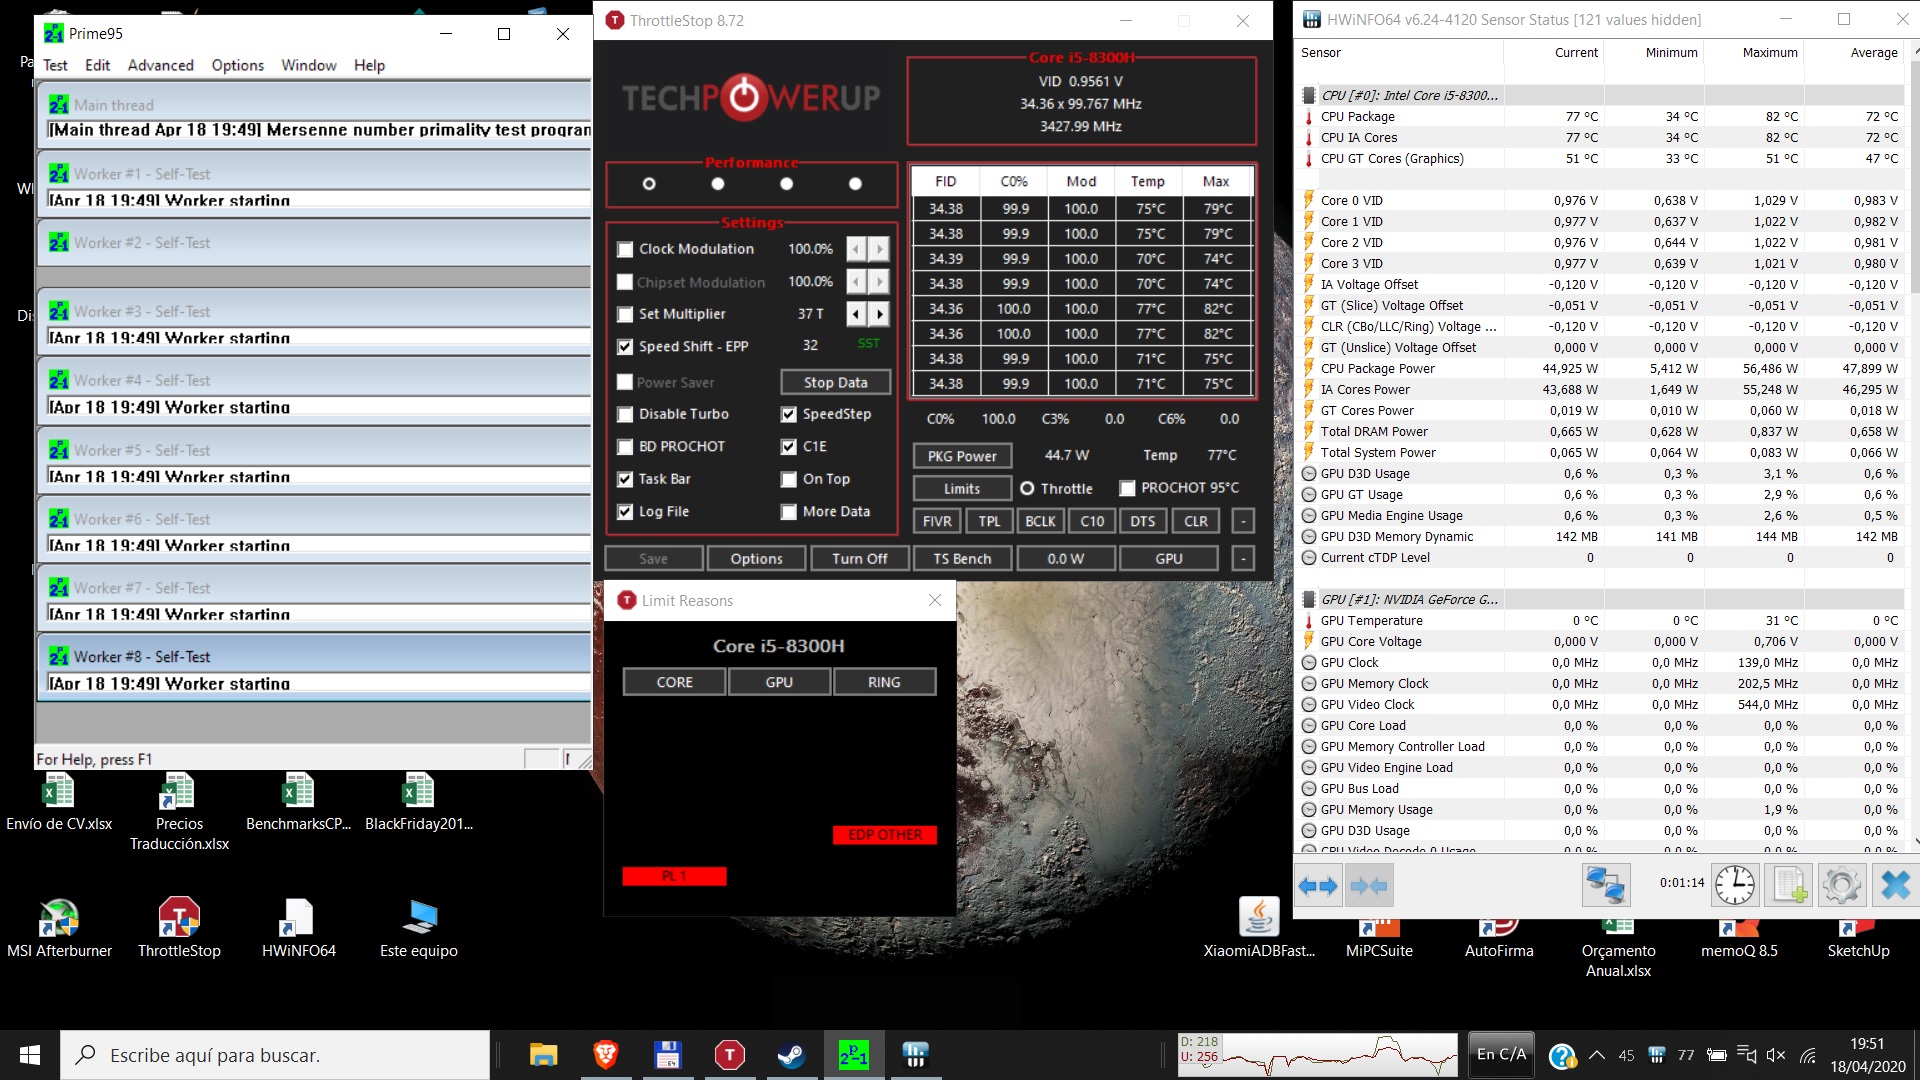The height and width of the screenshot is (1080, 1920).
Task: Open the Options menu in Prime95
Action: tap(237, 65)
